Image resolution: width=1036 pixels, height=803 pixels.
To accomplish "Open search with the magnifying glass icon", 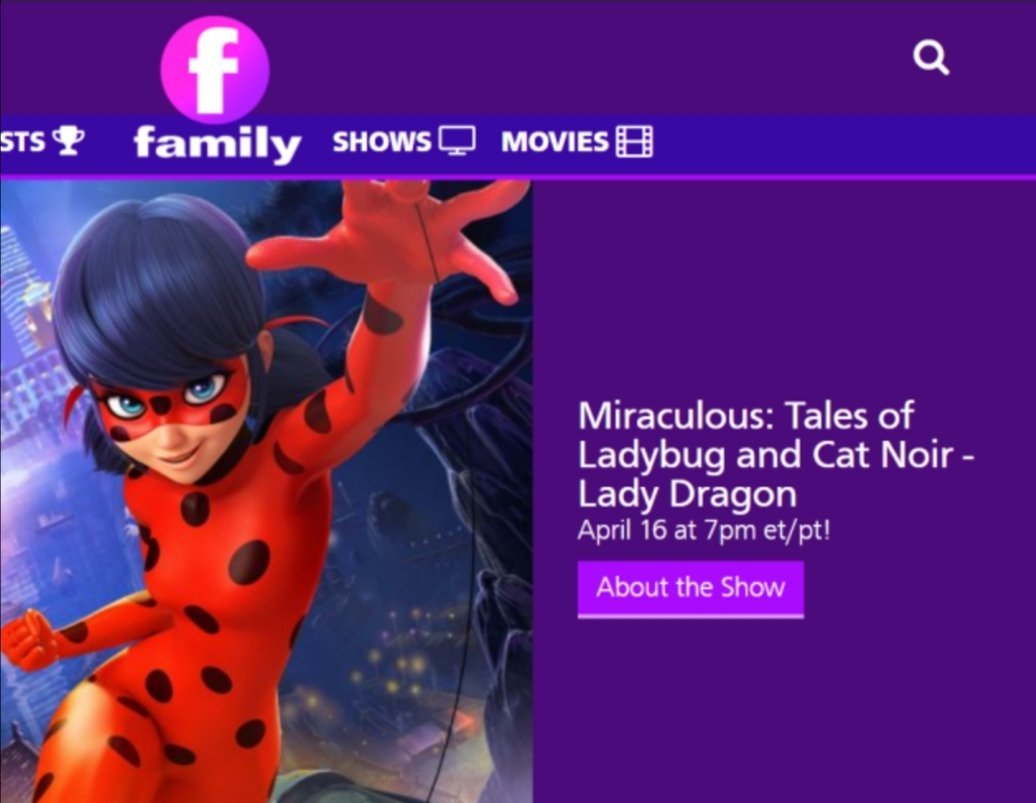I will (x=931, y=58).
